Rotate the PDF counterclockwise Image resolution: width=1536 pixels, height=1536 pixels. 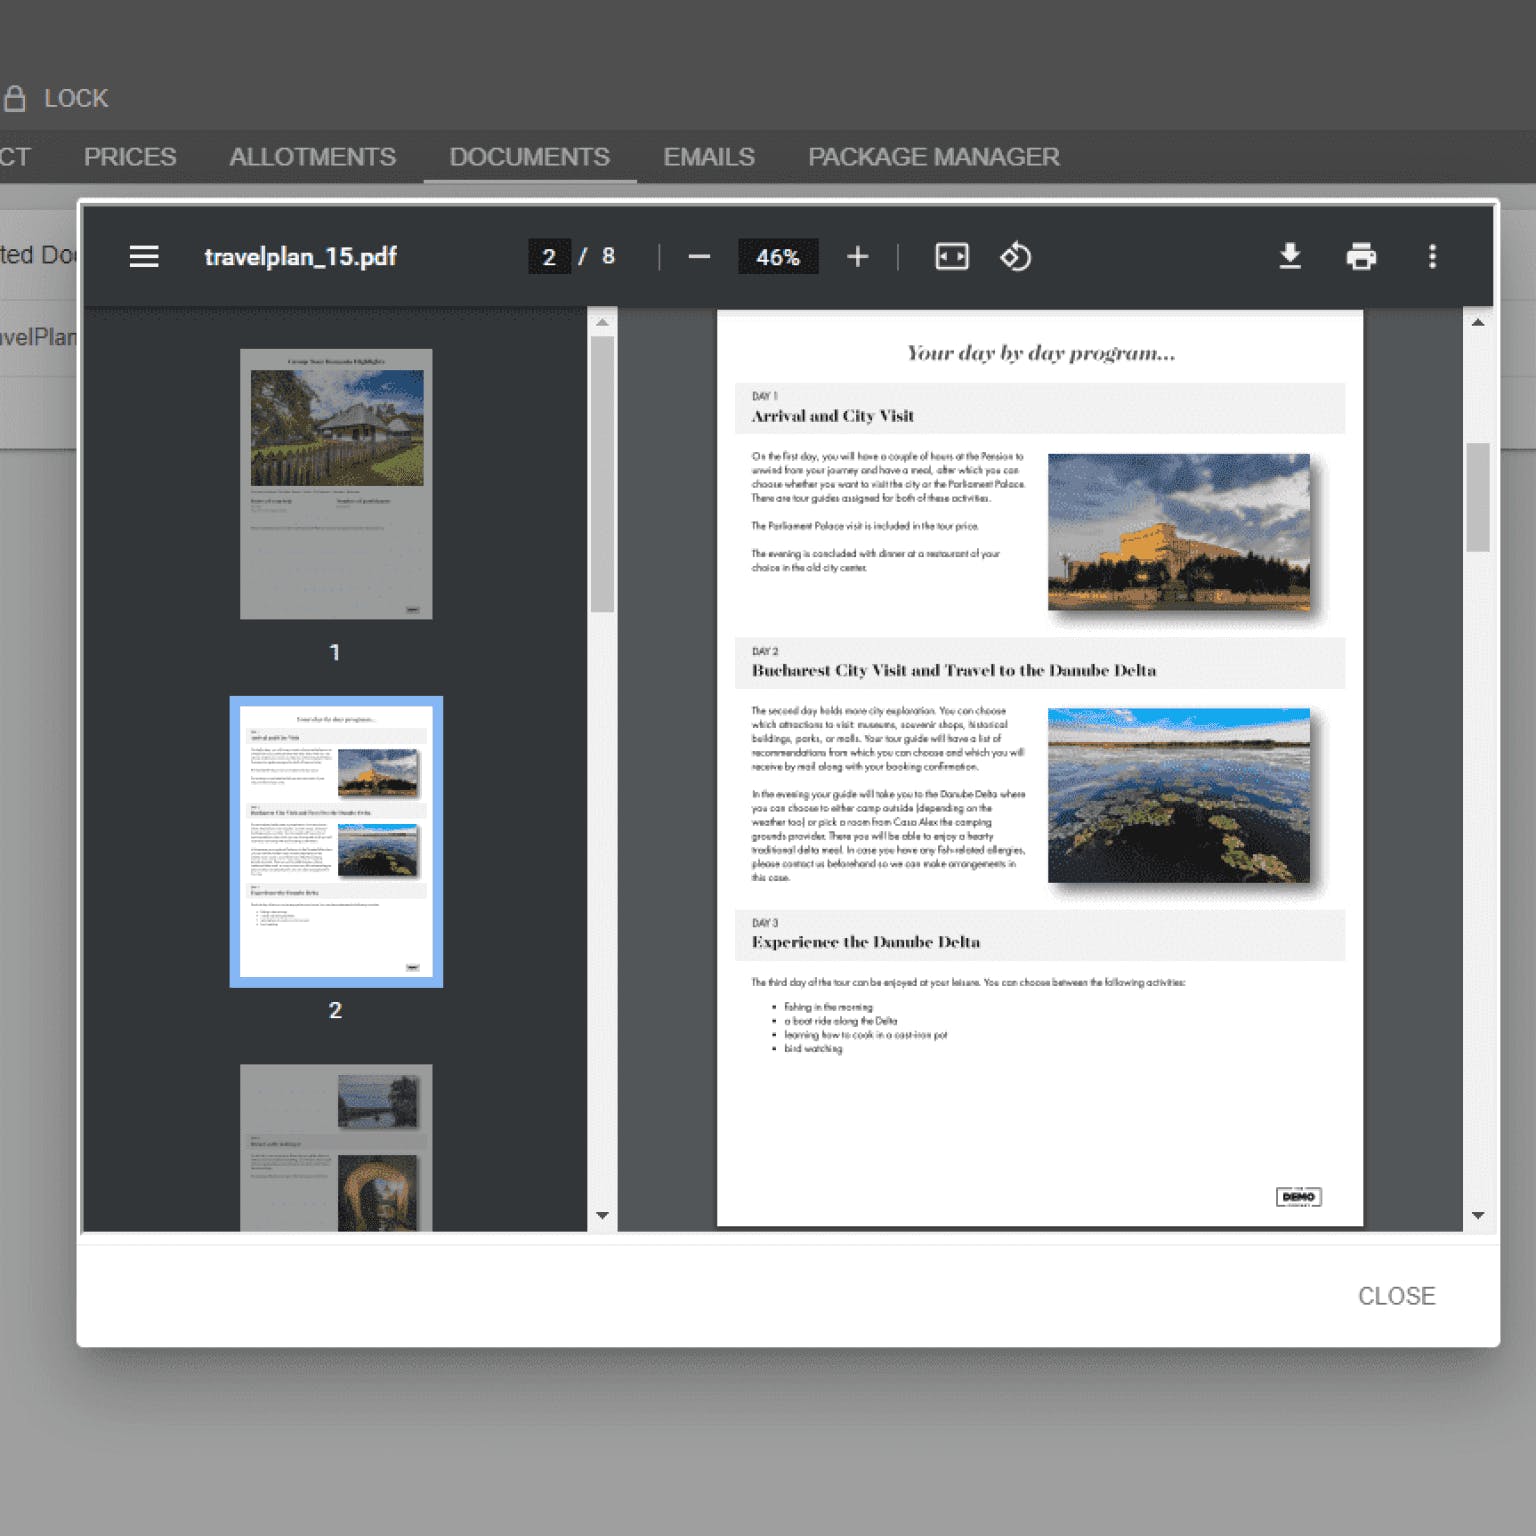pos(1015,257)
